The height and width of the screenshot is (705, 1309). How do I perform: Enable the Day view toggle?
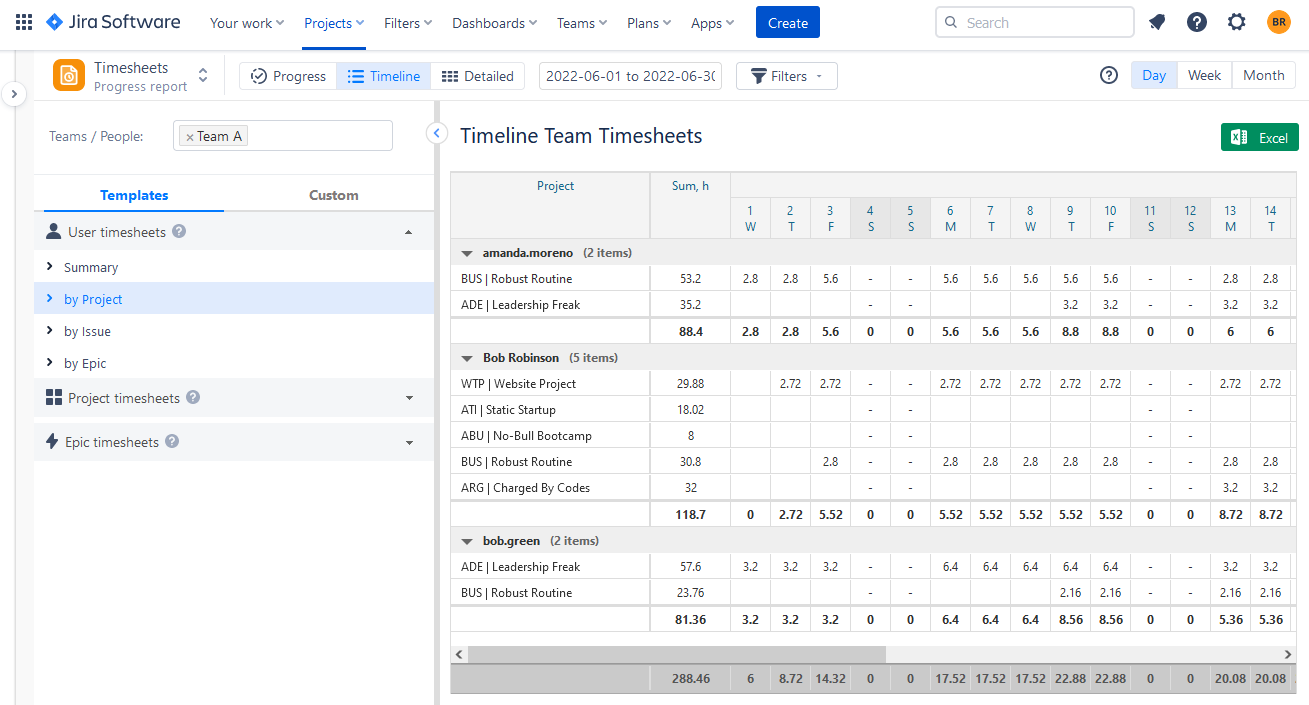(x=1153, y=74)
